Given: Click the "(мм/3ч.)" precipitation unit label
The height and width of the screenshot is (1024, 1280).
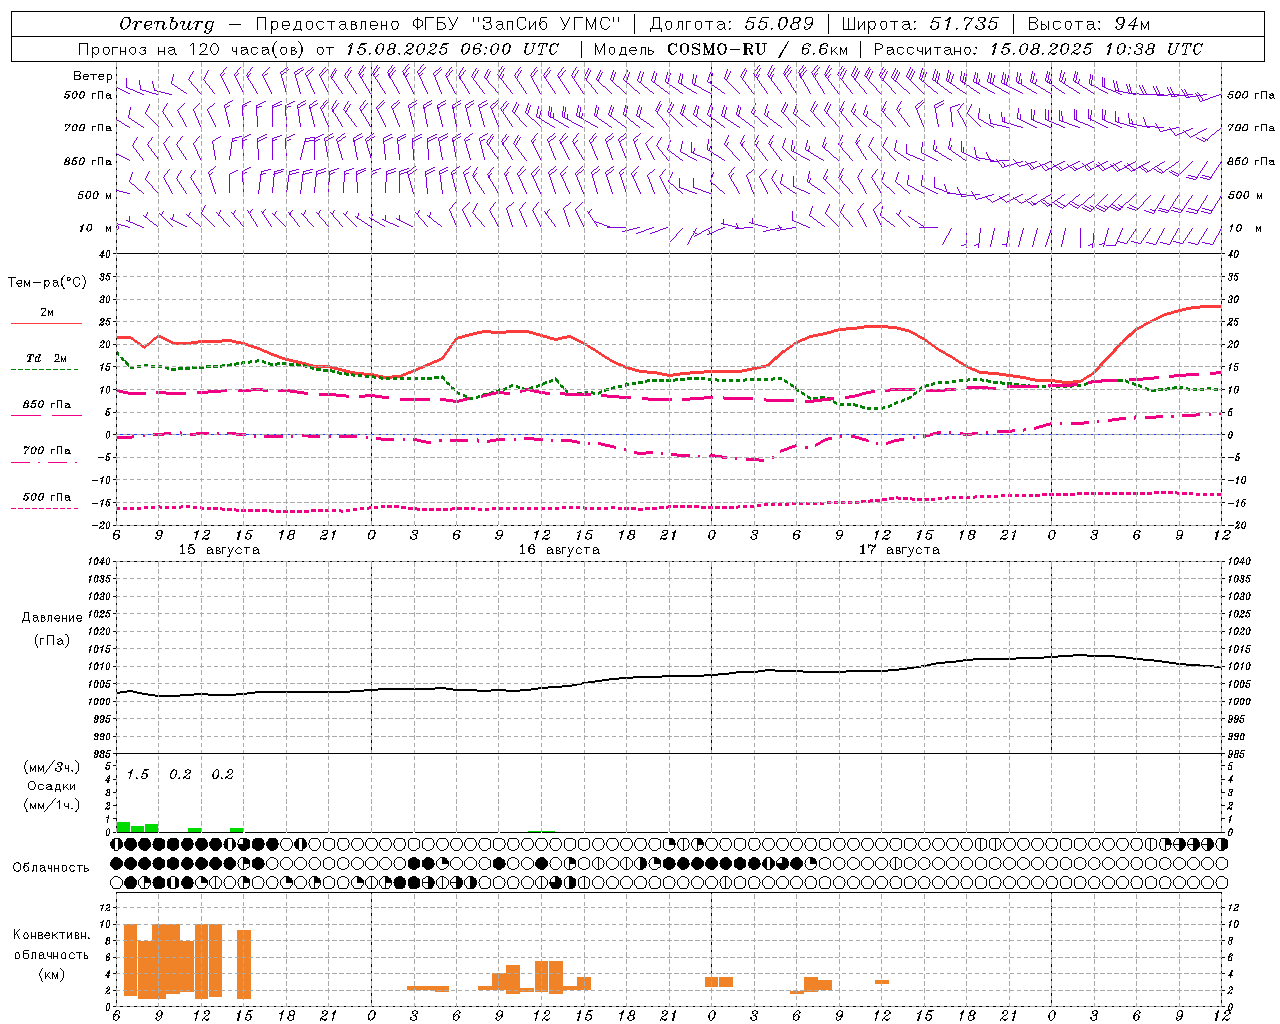Looking at the screenshot, I should coord(52,767).
